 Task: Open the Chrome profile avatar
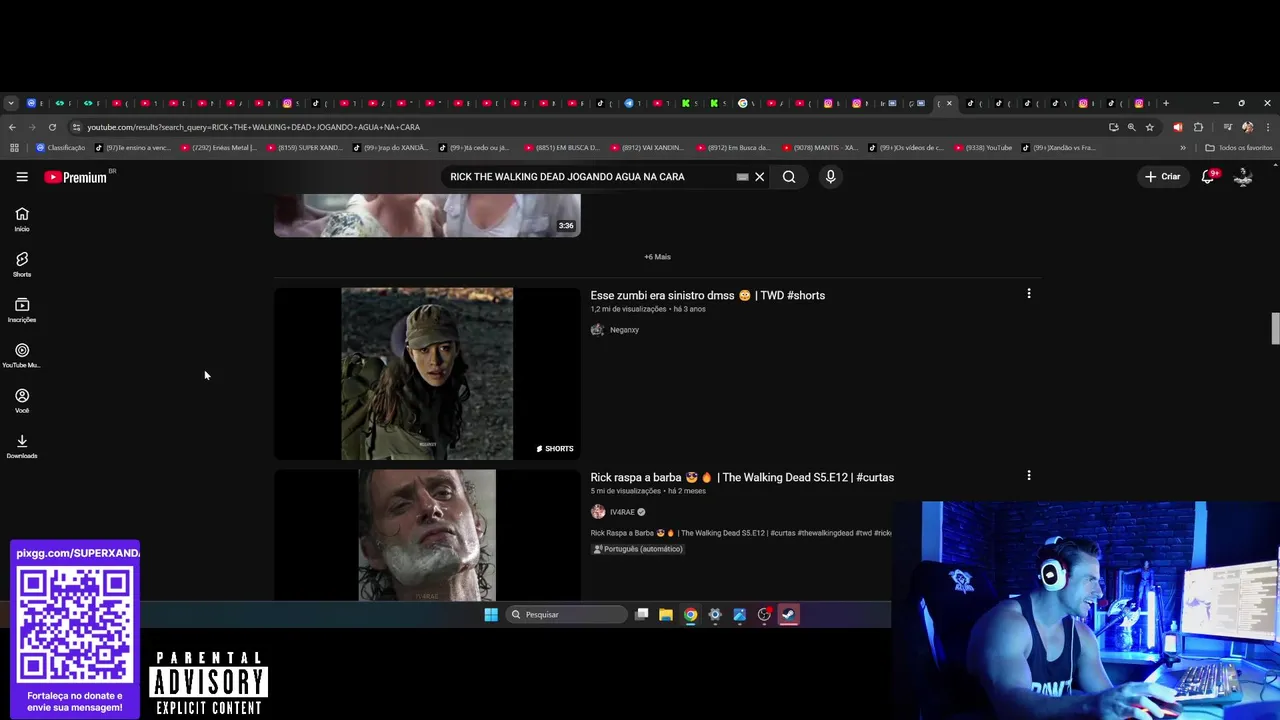[x=1247, y=127]
